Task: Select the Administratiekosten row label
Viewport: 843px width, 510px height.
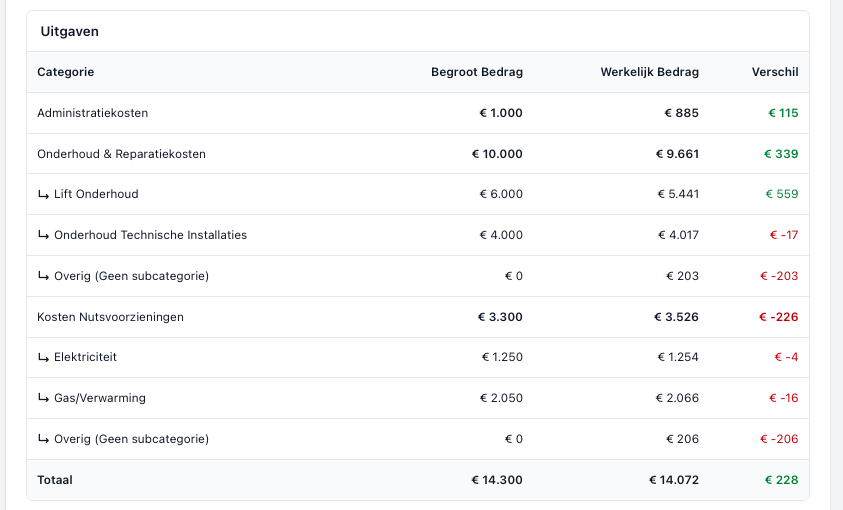Action: pos(92,113)
